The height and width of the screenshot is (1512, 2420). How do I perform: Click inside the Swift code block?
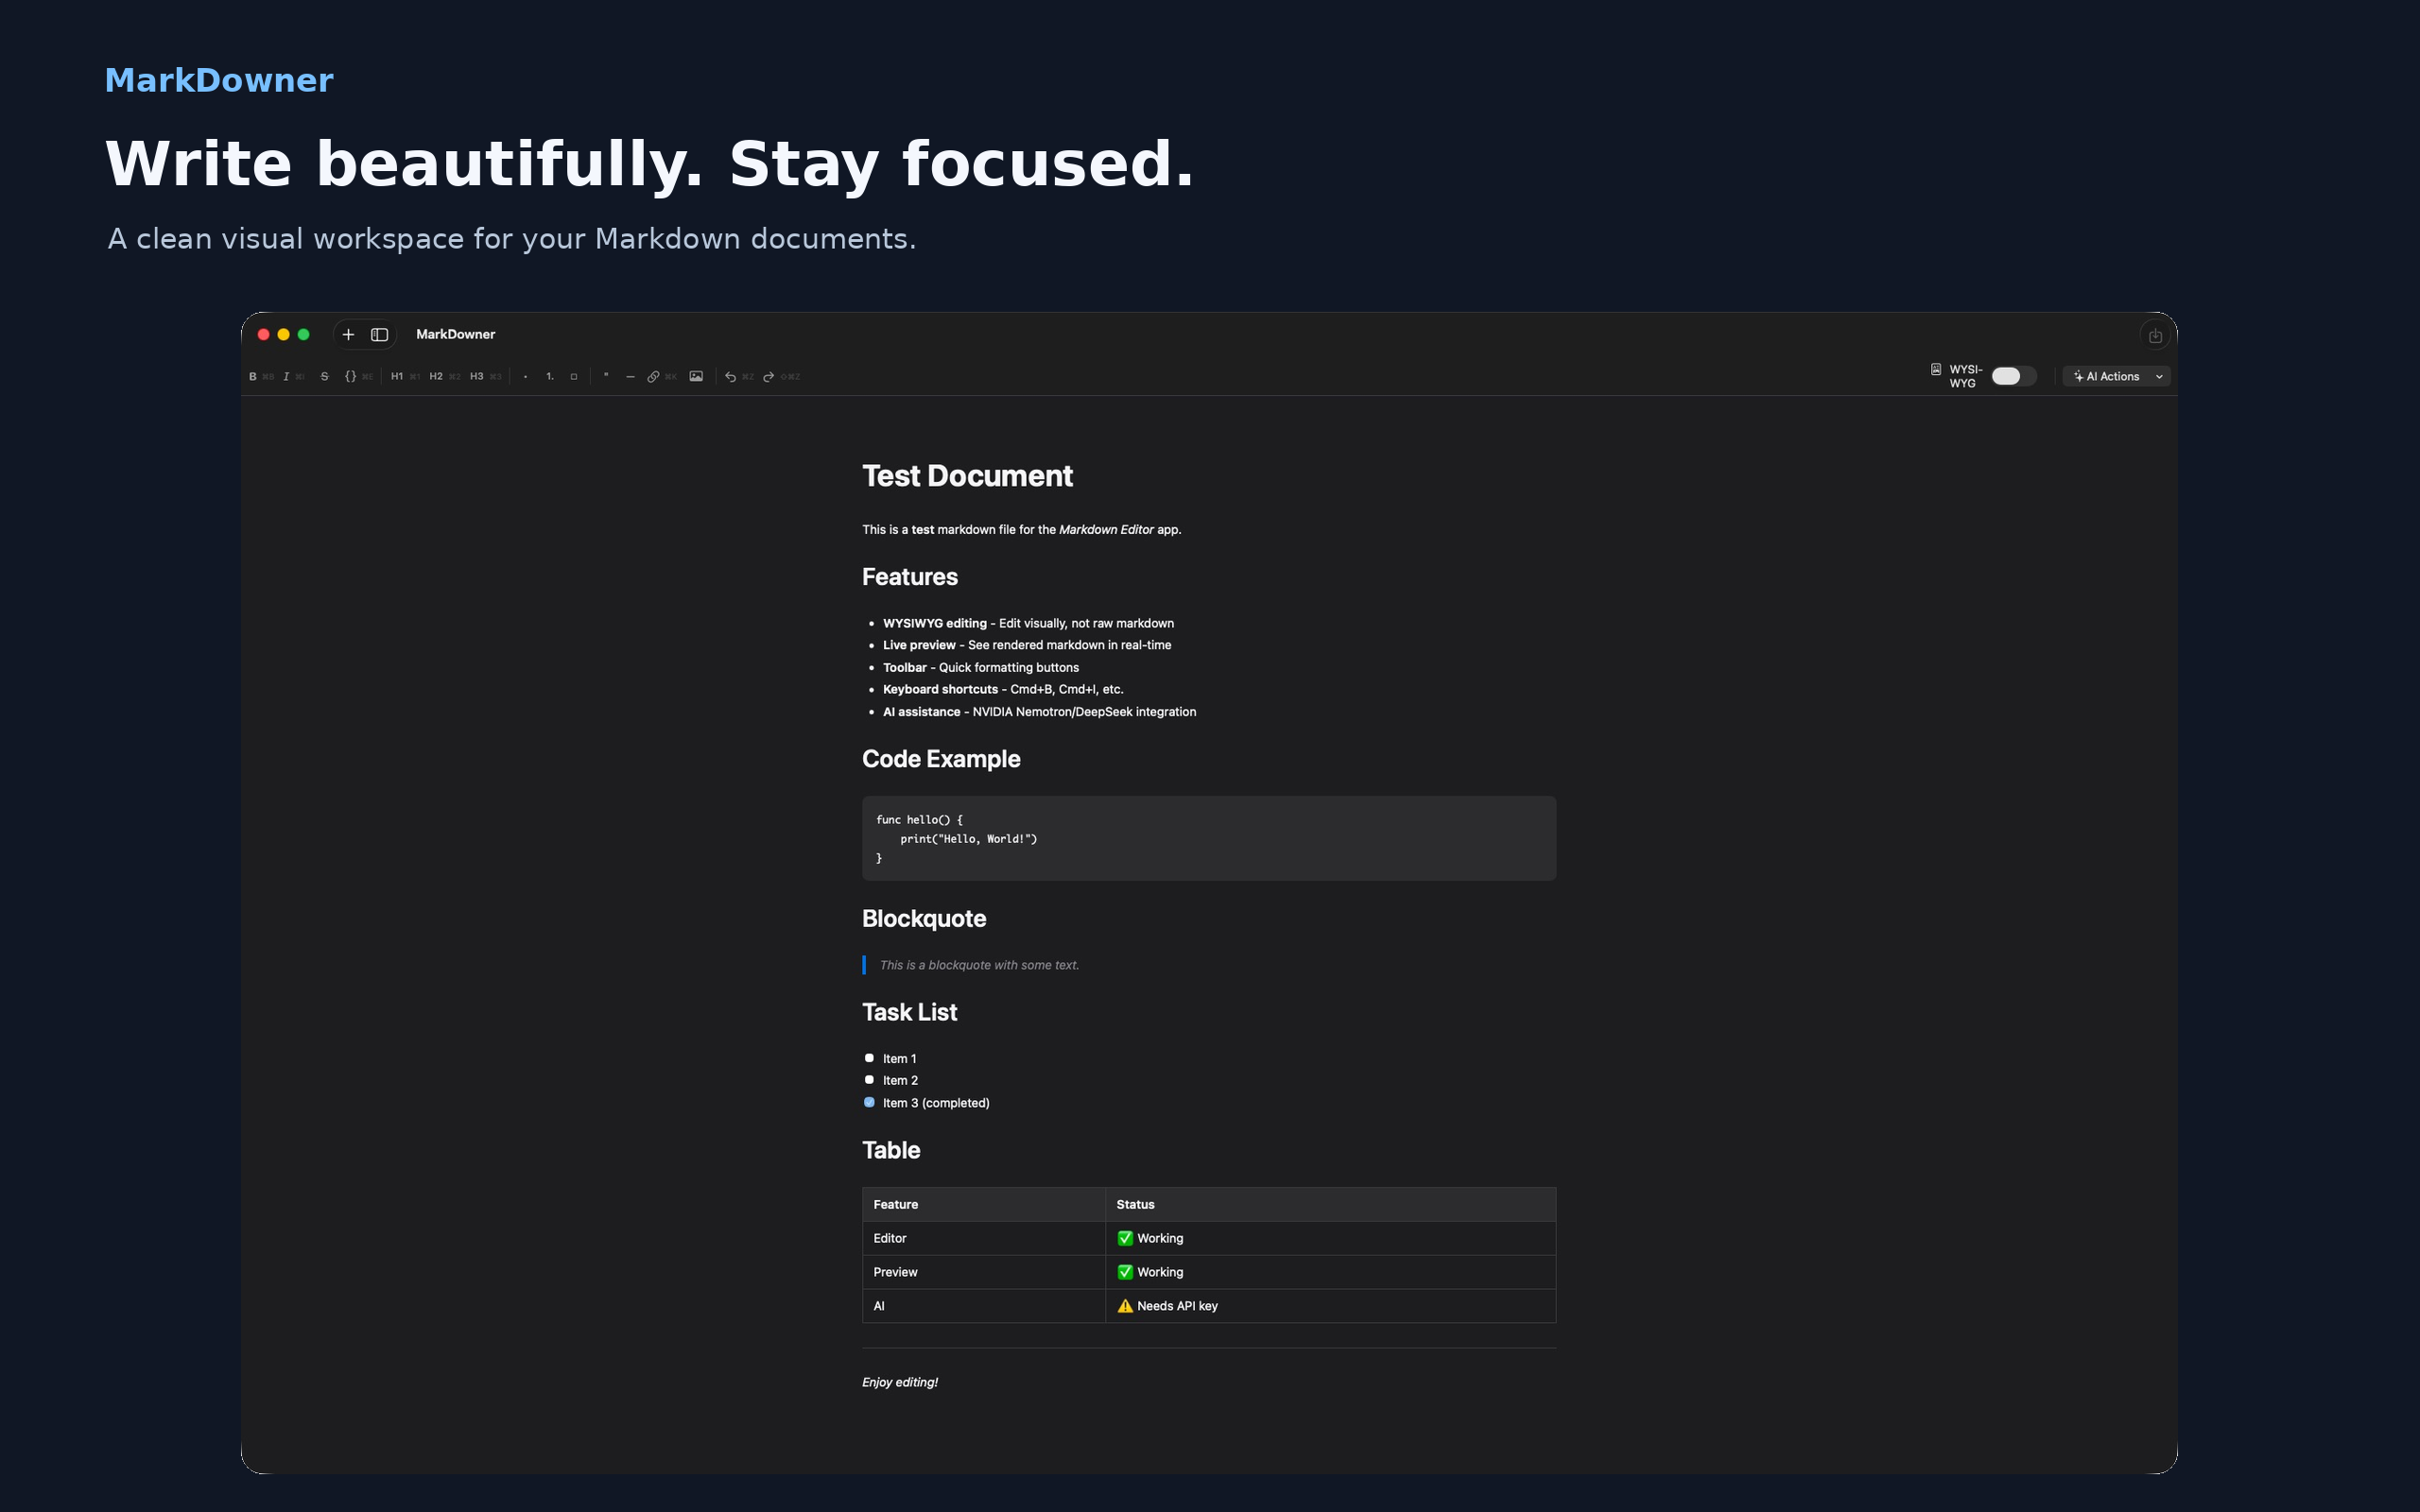(1209, 838)
